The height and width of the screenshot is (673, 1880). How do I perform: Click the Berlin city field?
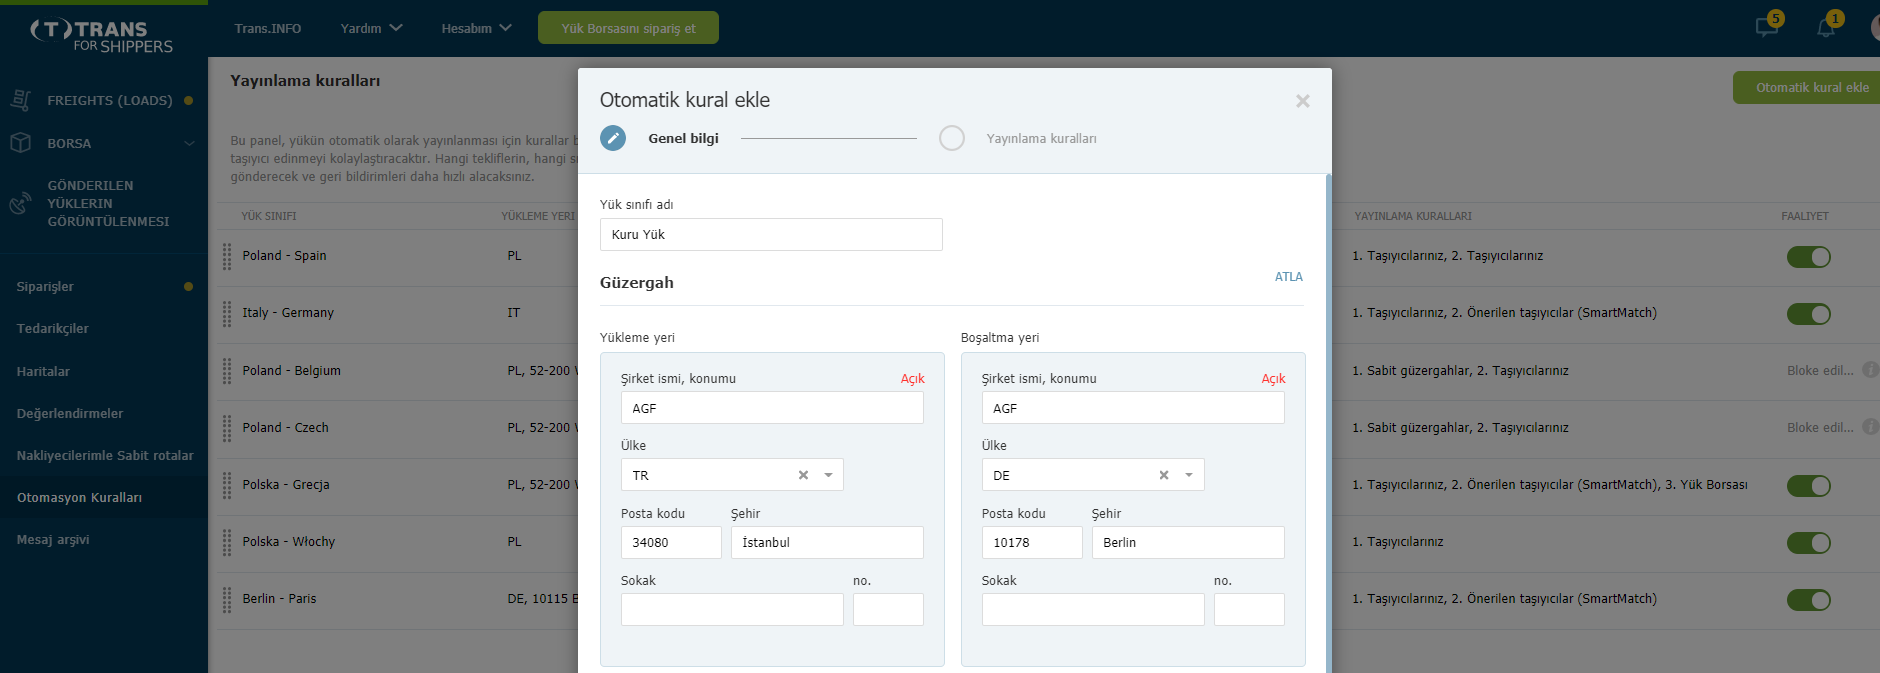click(1188, 542)
